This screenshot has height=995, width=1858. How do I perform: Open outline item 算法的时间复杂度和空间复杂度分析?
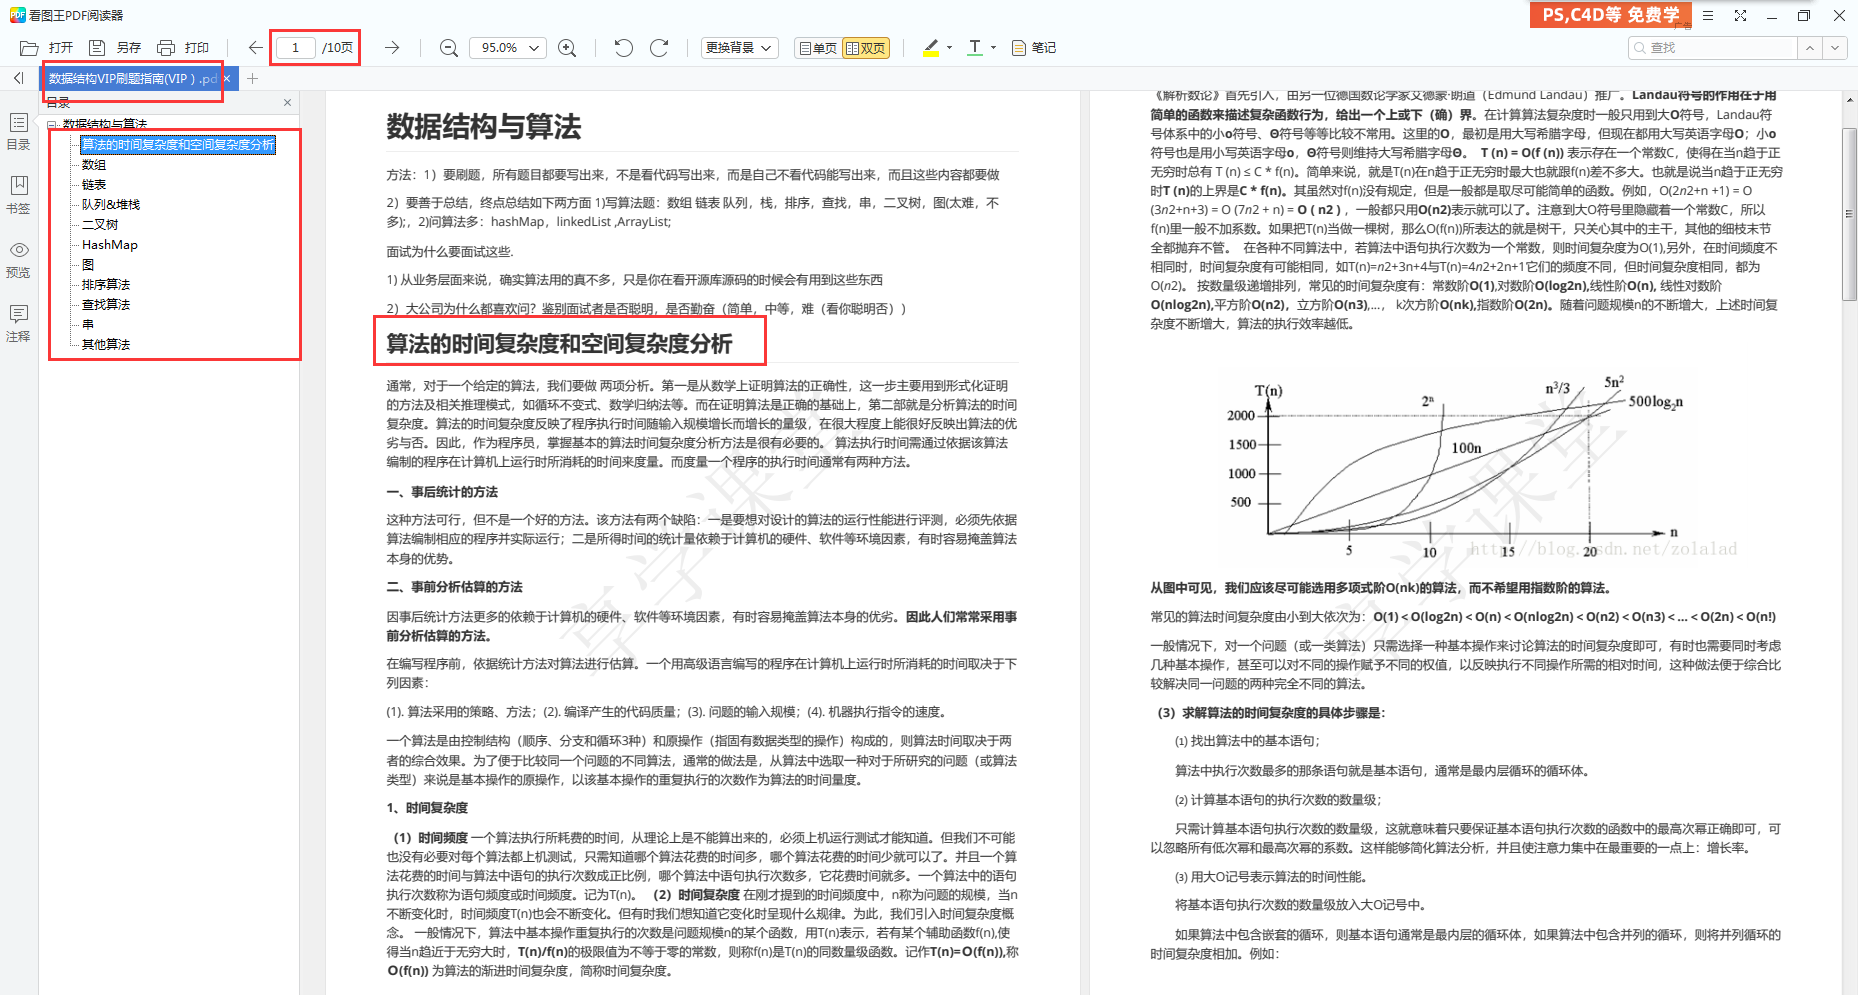(178, 145)
